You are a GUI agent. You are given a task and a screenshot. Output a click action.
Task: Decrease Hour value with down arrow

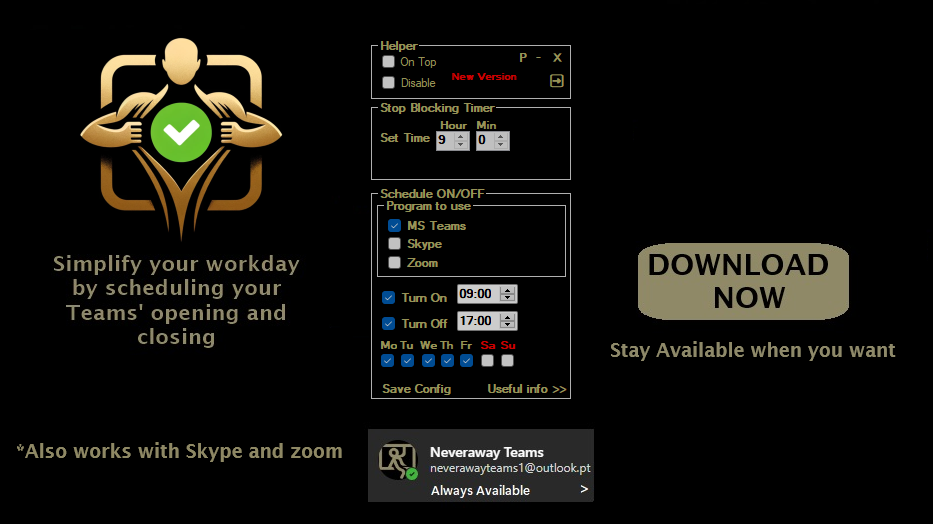[x=461, y=145]
